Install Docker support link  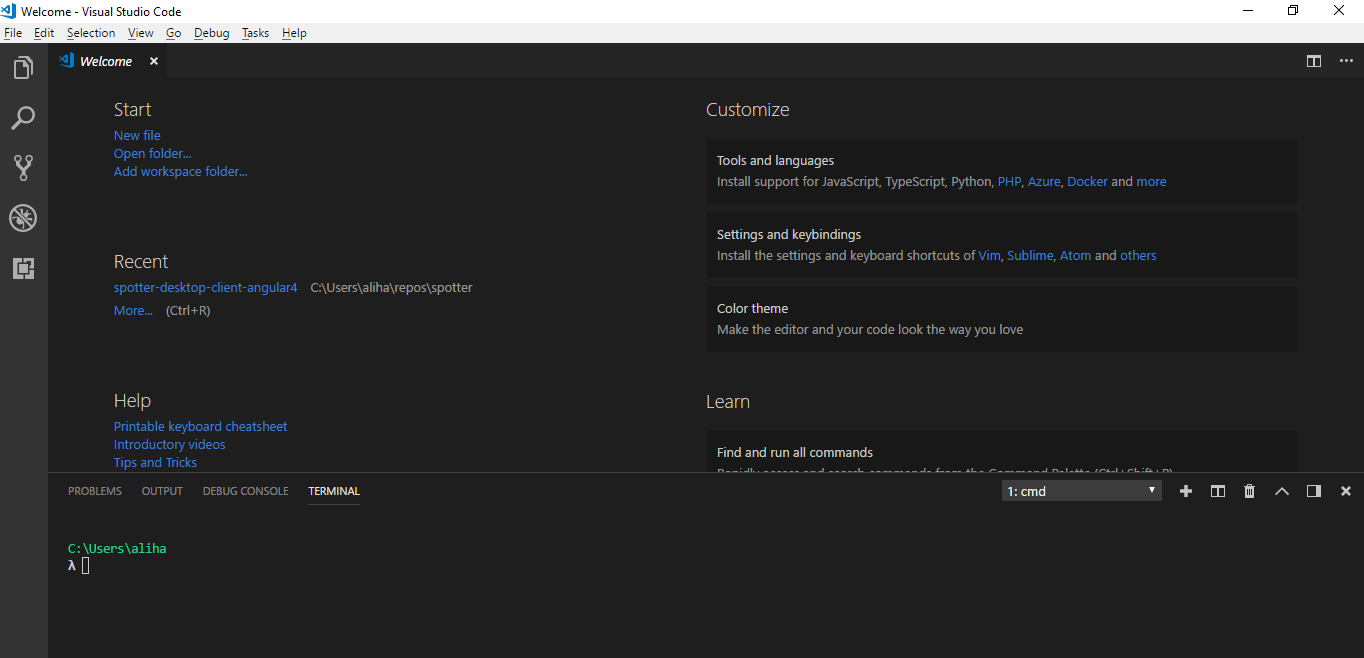point(1087,181)
